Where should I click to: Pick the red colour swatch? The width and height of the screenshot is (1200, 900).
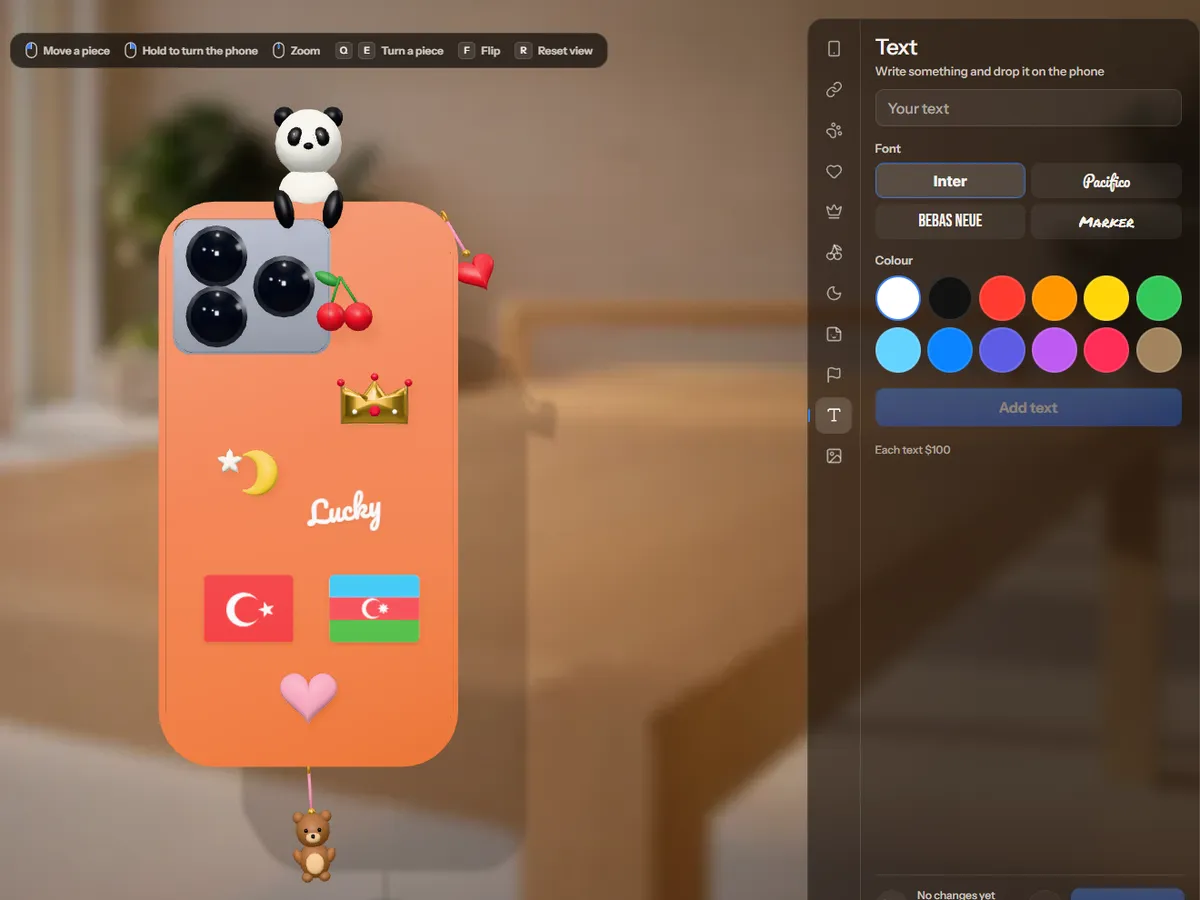(x=1002, y=298)
